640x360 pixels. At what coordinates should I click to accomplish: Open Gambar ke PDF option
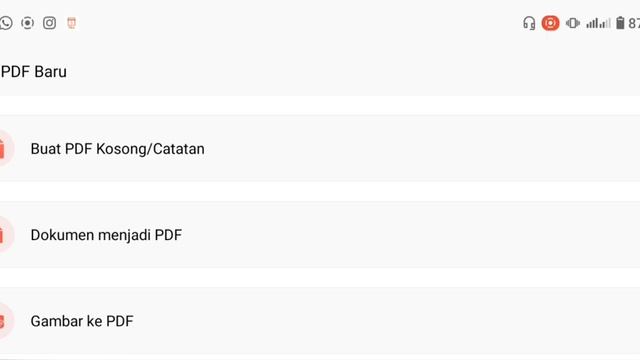[x=82, y=321]
